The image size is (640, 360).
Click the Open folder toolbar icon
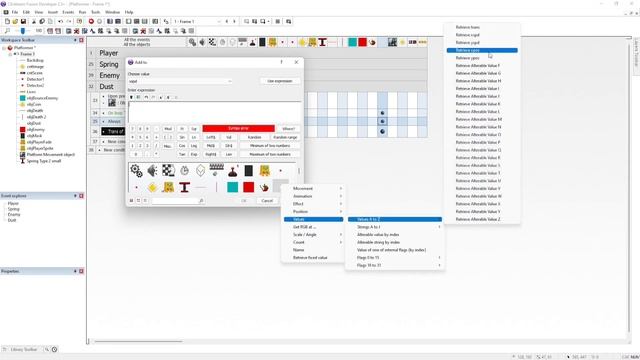tap(15, 21)
